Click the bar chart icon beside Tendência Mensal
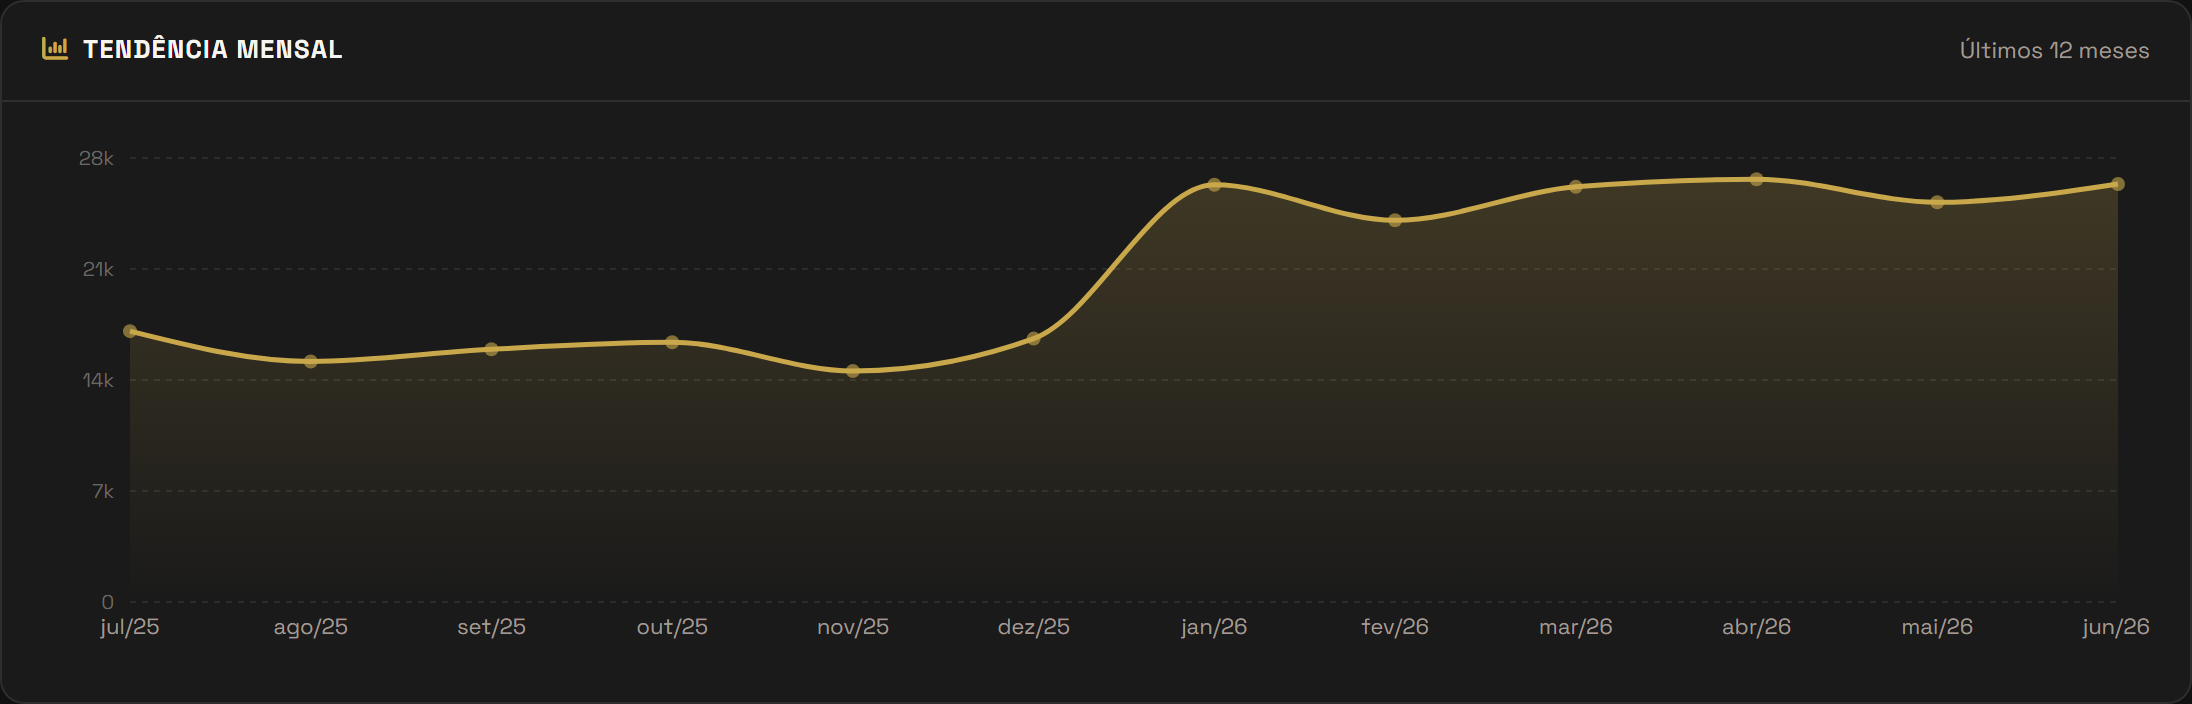This screenshot has height=704, width=2192. [55, 49]
